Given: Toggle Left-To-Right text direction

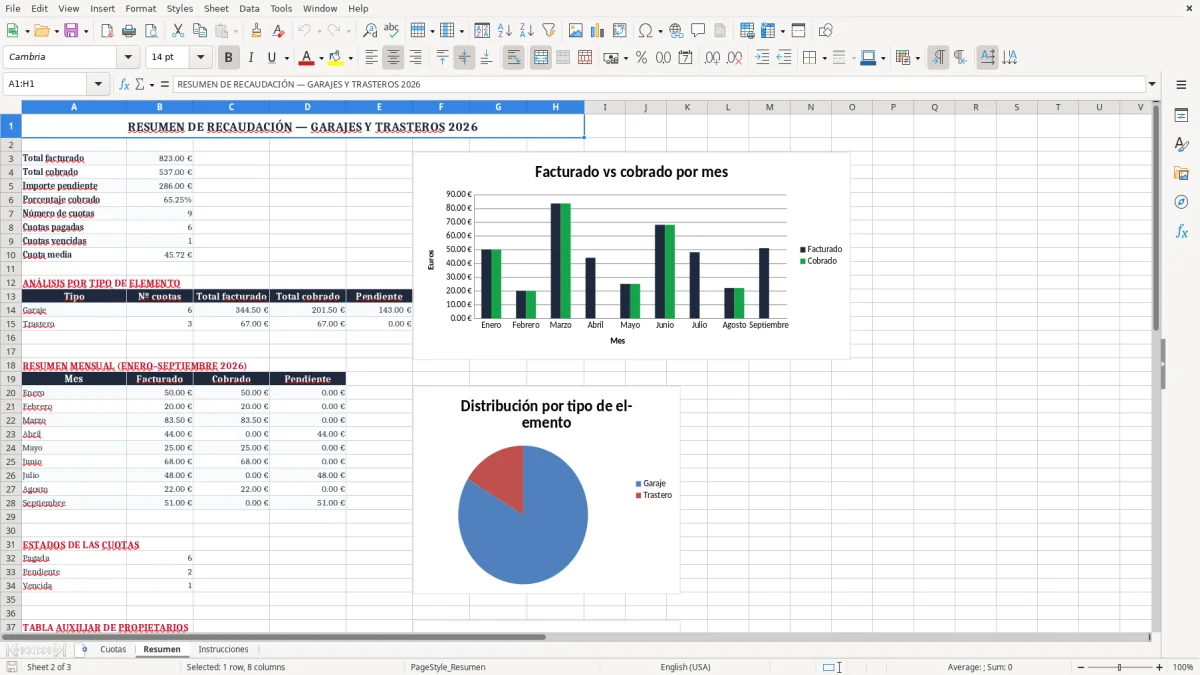Looking at the screenshot, I should [938, 58].
